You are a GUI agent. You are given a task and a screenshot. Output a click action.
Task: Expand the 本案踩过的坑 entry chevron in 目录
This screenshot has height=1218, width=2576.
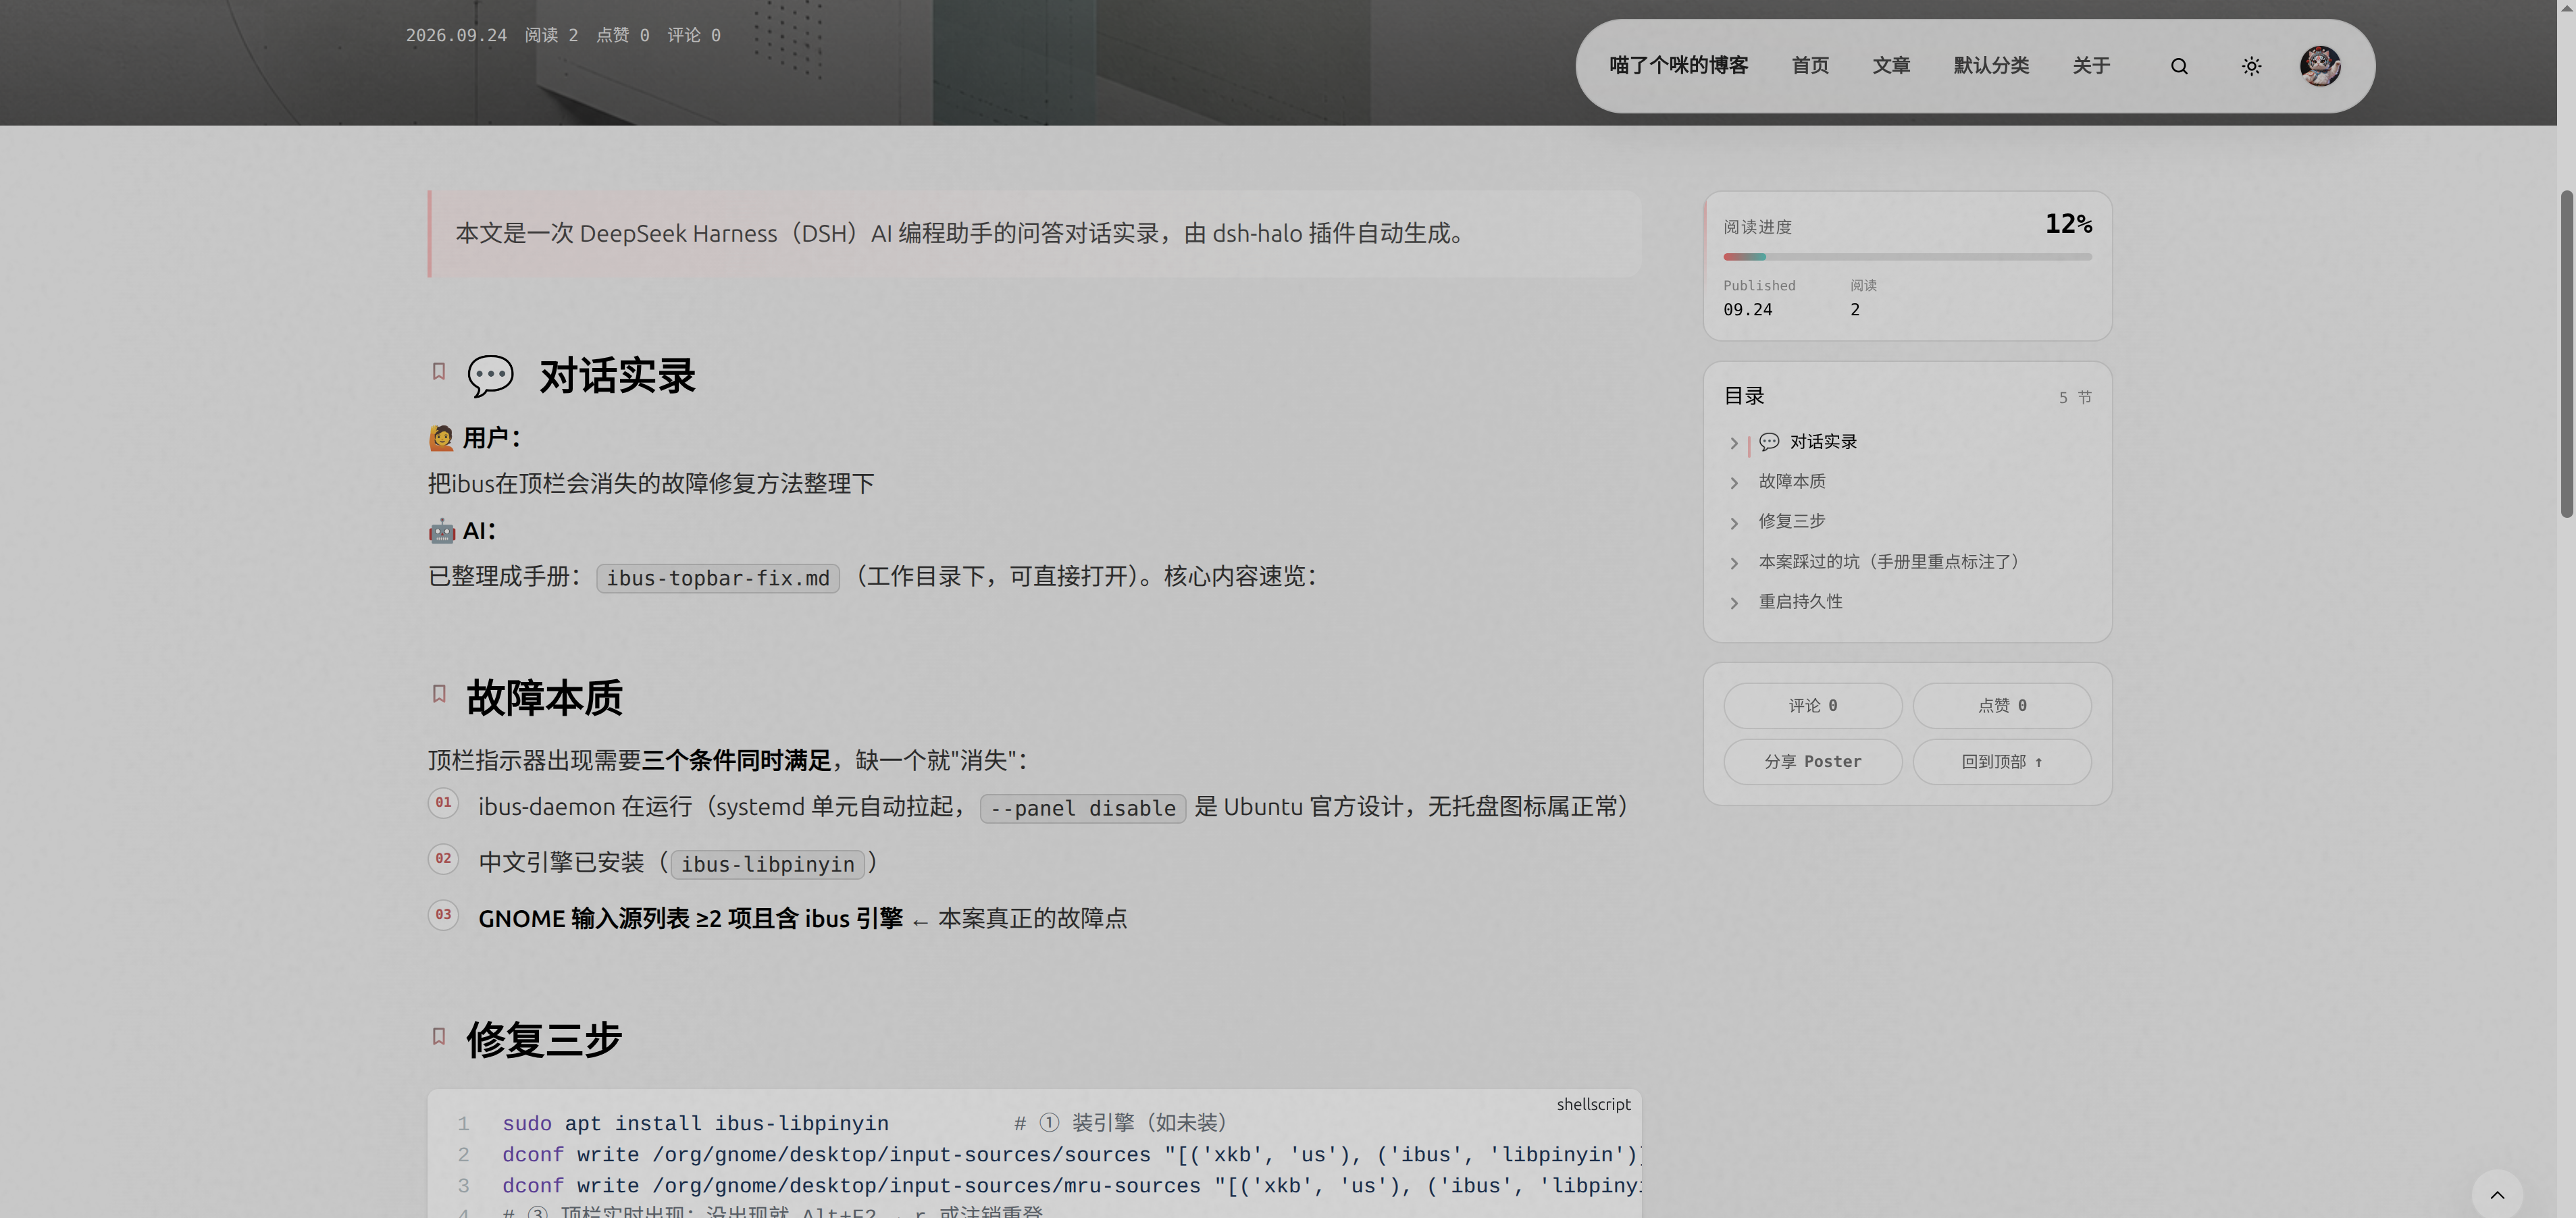pos(1734,563)
